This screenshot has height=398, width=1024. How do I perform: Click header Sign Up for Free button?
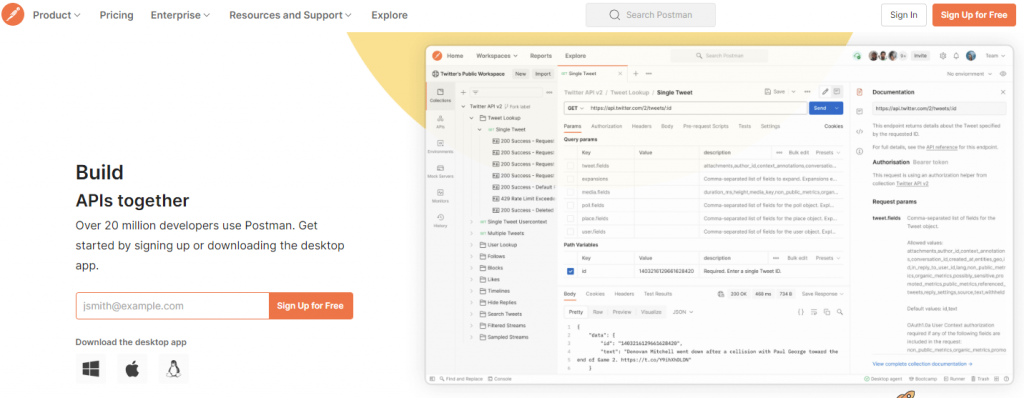point(974,14)
